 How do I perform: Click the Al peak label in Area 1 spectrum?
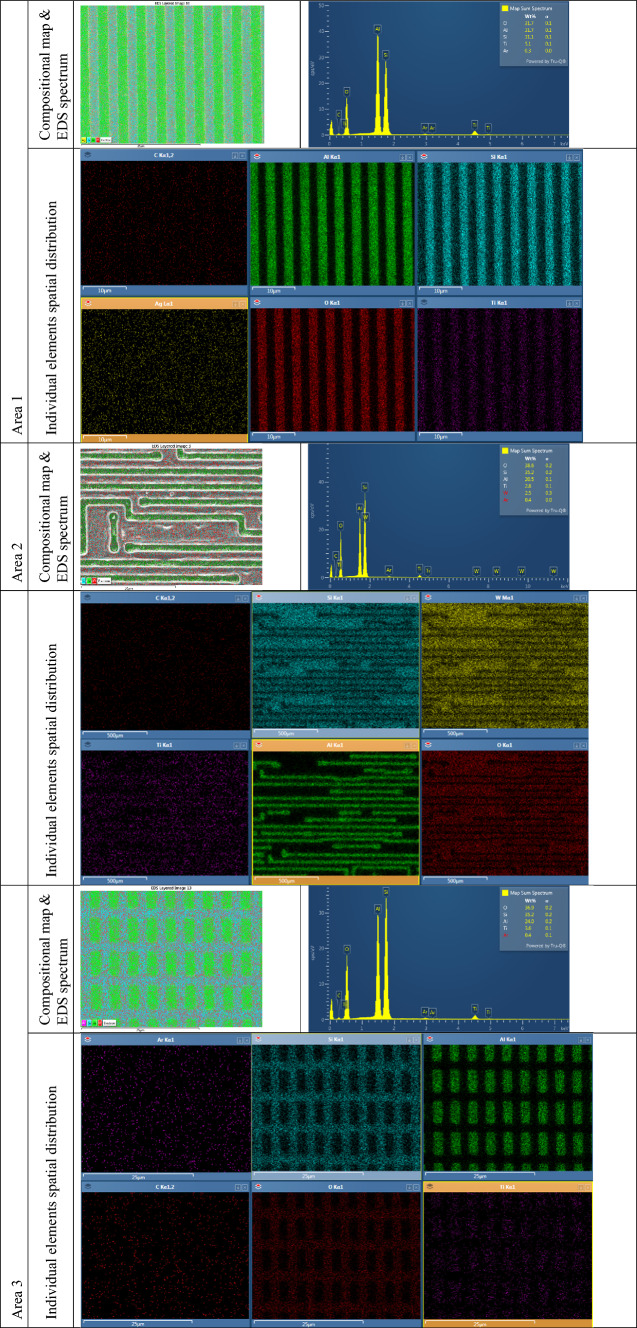click(x=378, y=29)
